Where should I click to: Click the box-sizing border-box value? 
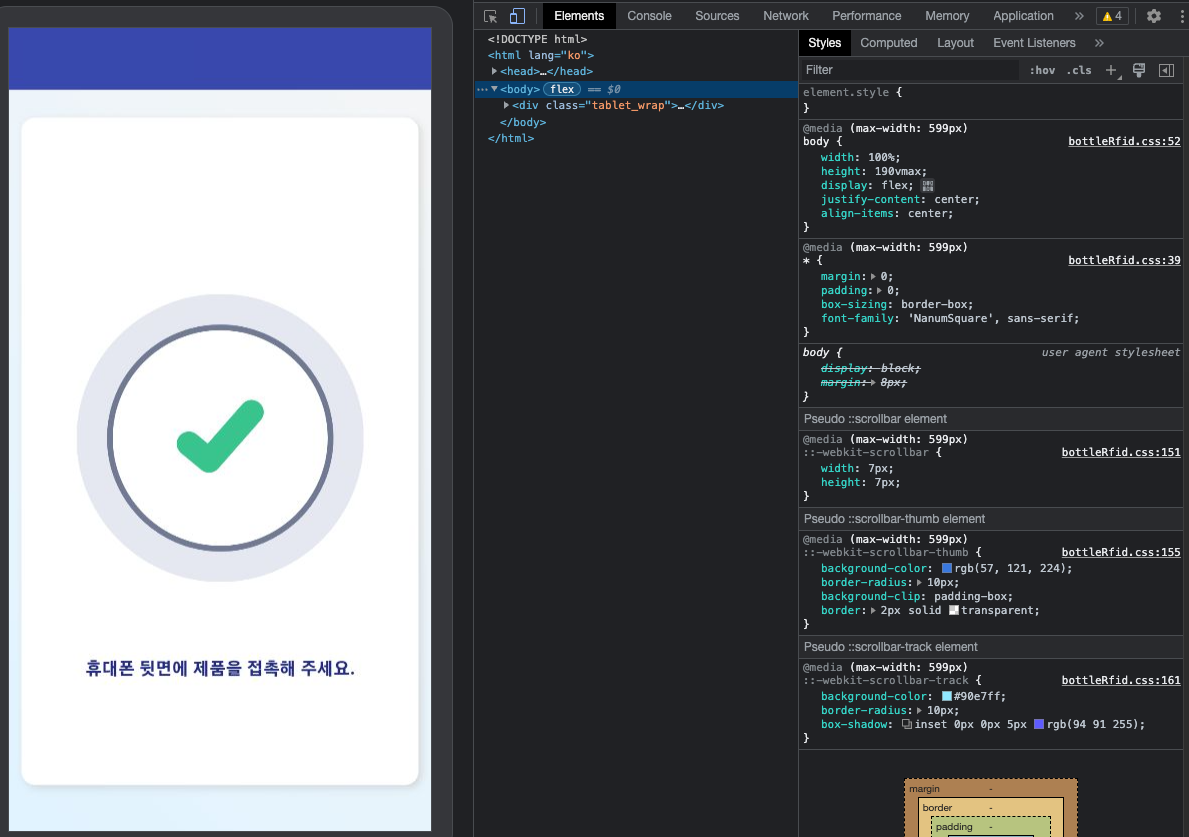933,305
